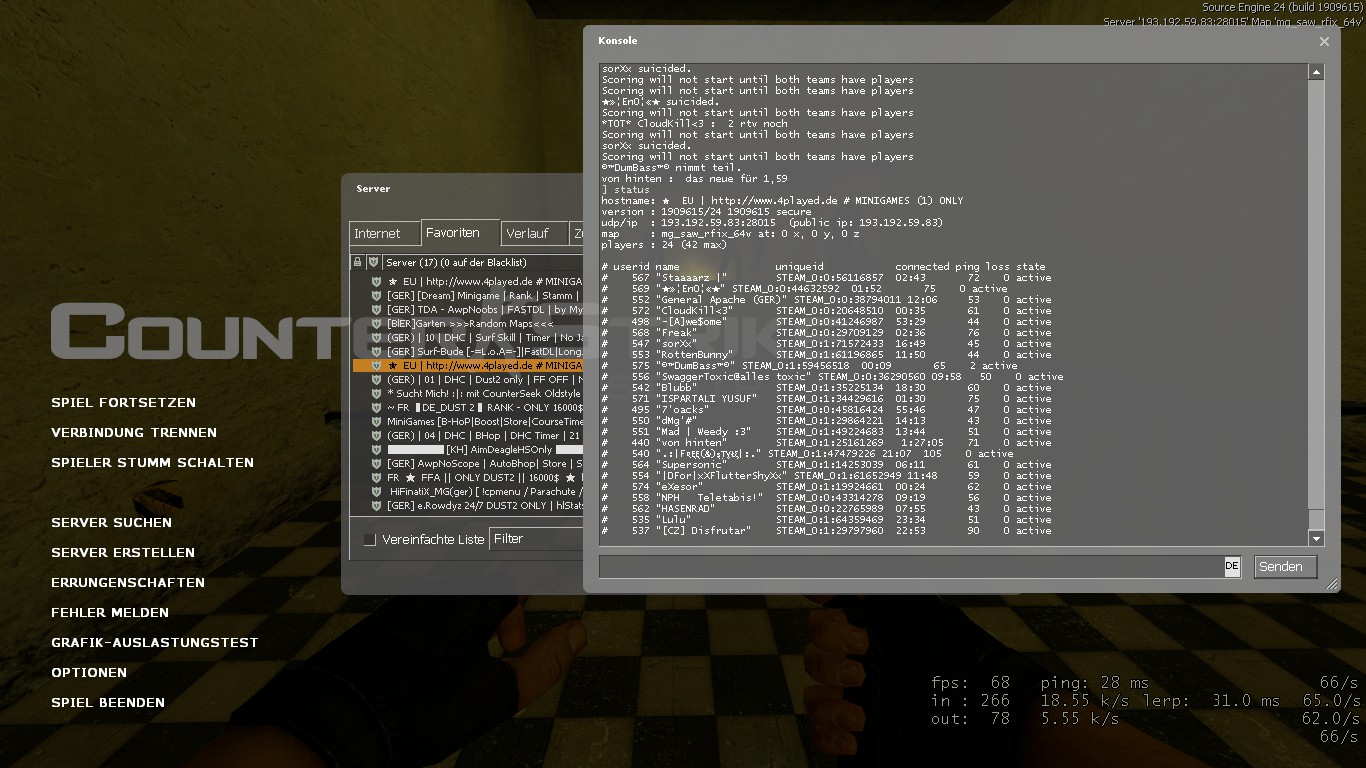The height and width of the screenshot is (768, 1366).
Task: Select (GER) | 04 | DHC | BHop server
Action: [468, 436]
